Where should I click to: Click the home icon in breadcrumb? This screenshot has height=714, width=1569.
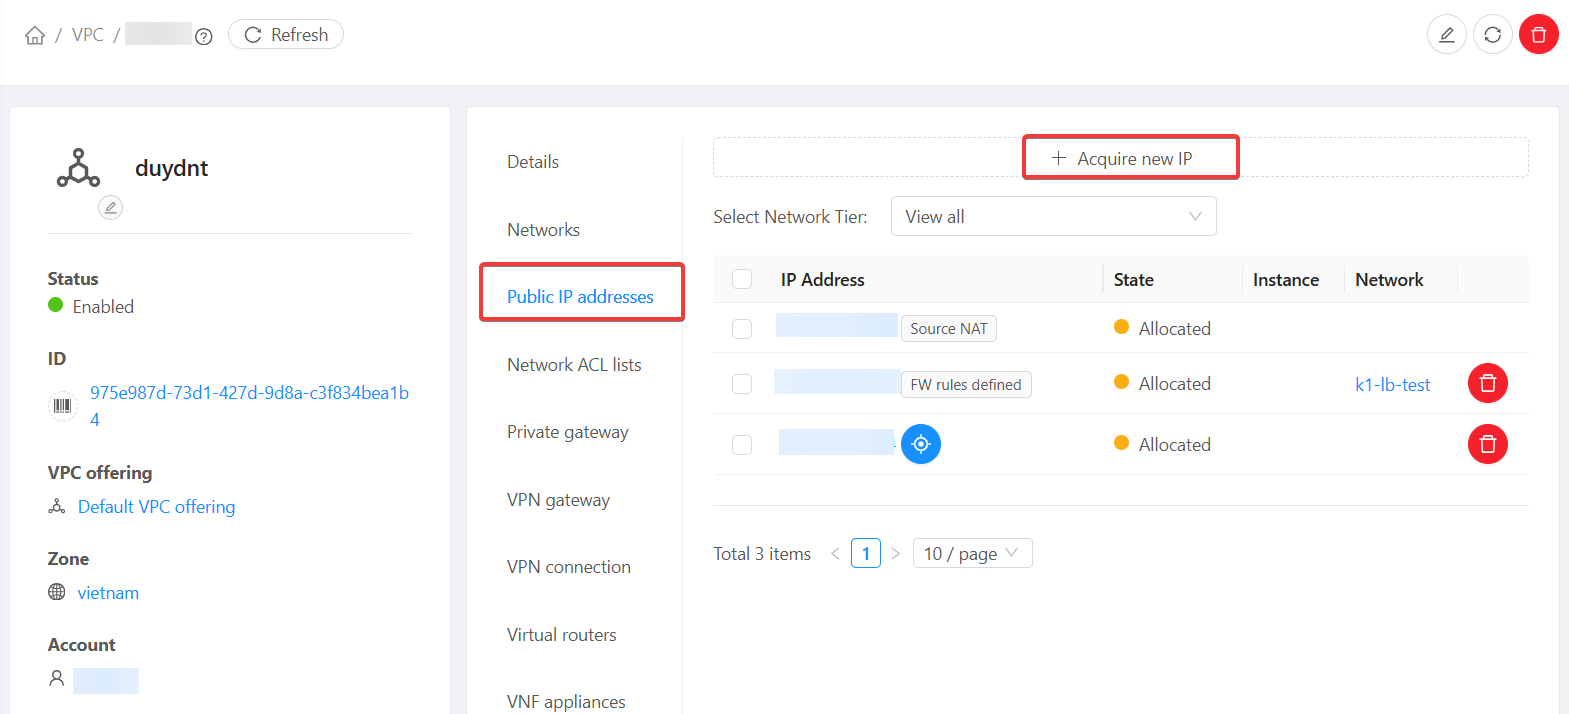click(35, 35)
